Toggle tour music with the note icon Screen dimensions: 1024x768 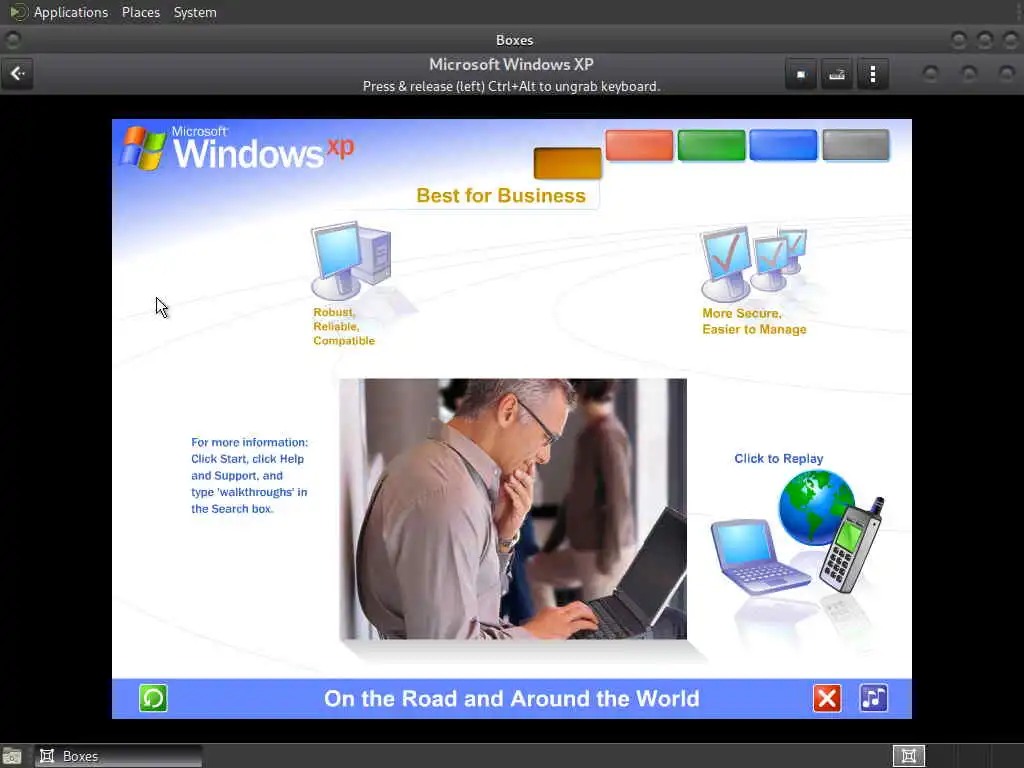tap(874, 698)
